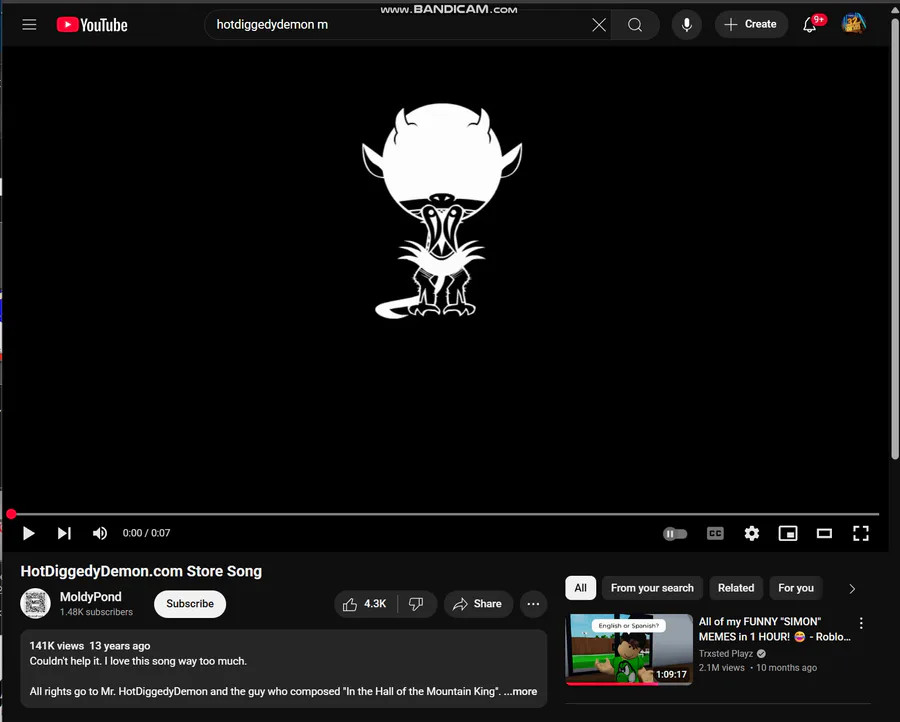Open the Create button
This screenshot has height=722, width=900.
click(751, 24)
